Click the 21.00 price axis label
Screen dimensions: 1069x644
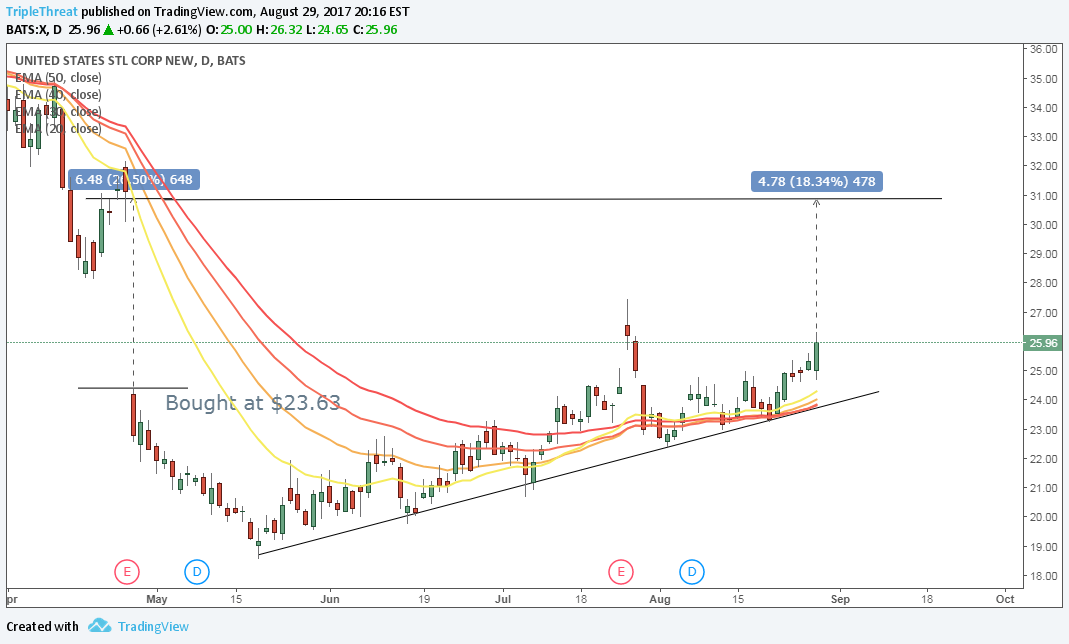click(1044, 489)
